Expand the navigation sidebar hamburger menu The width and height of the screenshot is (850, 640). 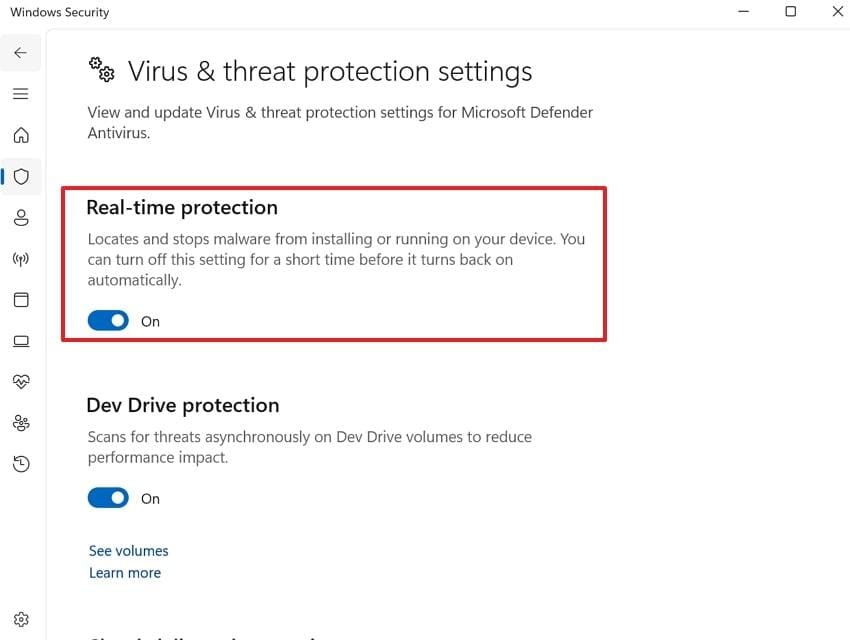pos(21,93)
